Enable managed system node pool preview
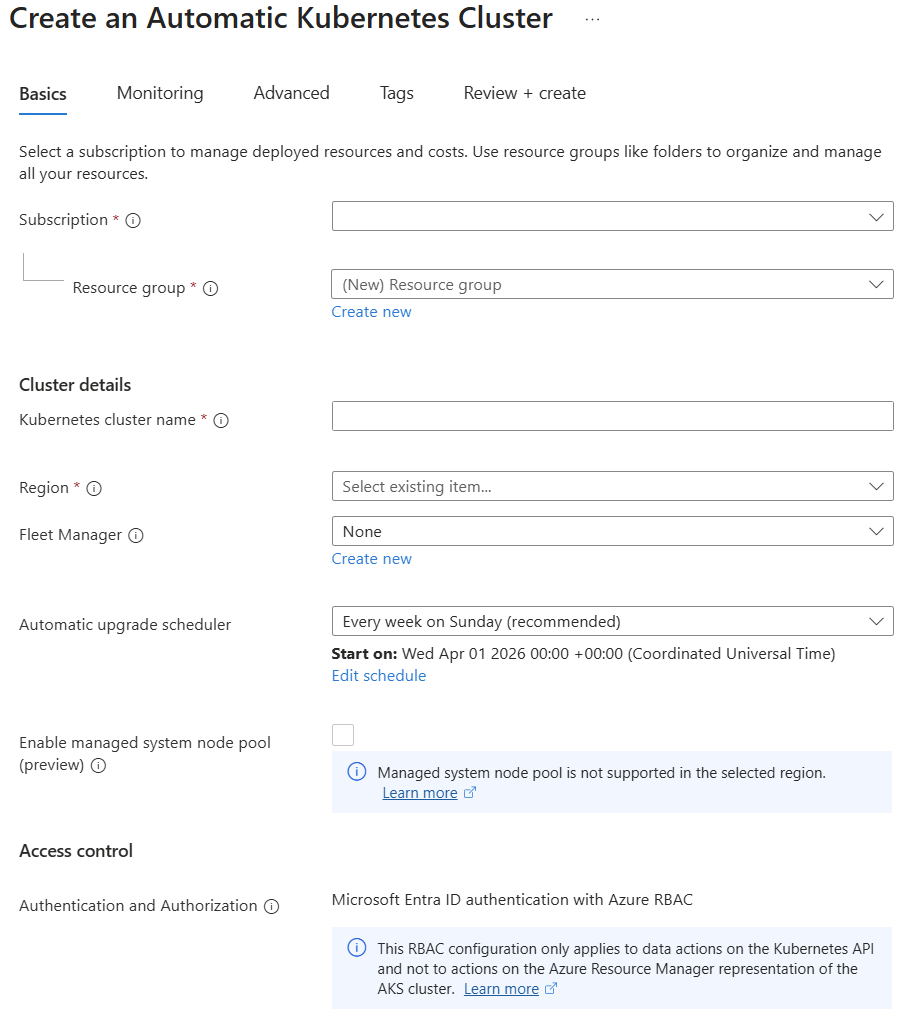 point(343,735)
